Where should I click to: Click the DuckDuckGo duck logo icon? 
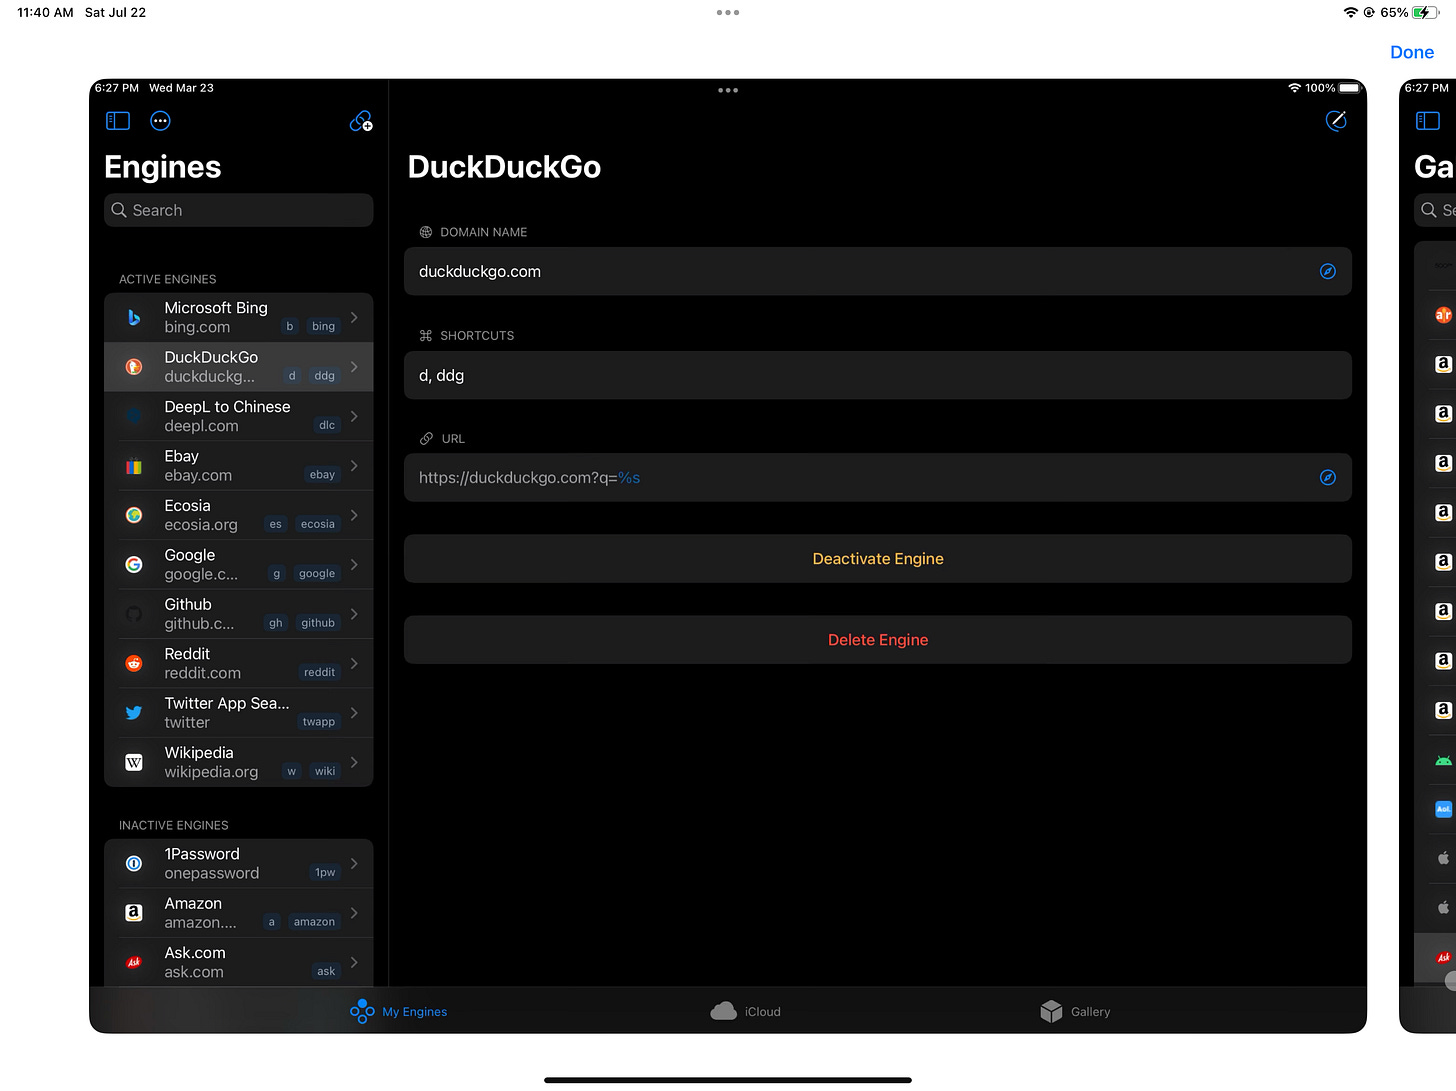134,367
